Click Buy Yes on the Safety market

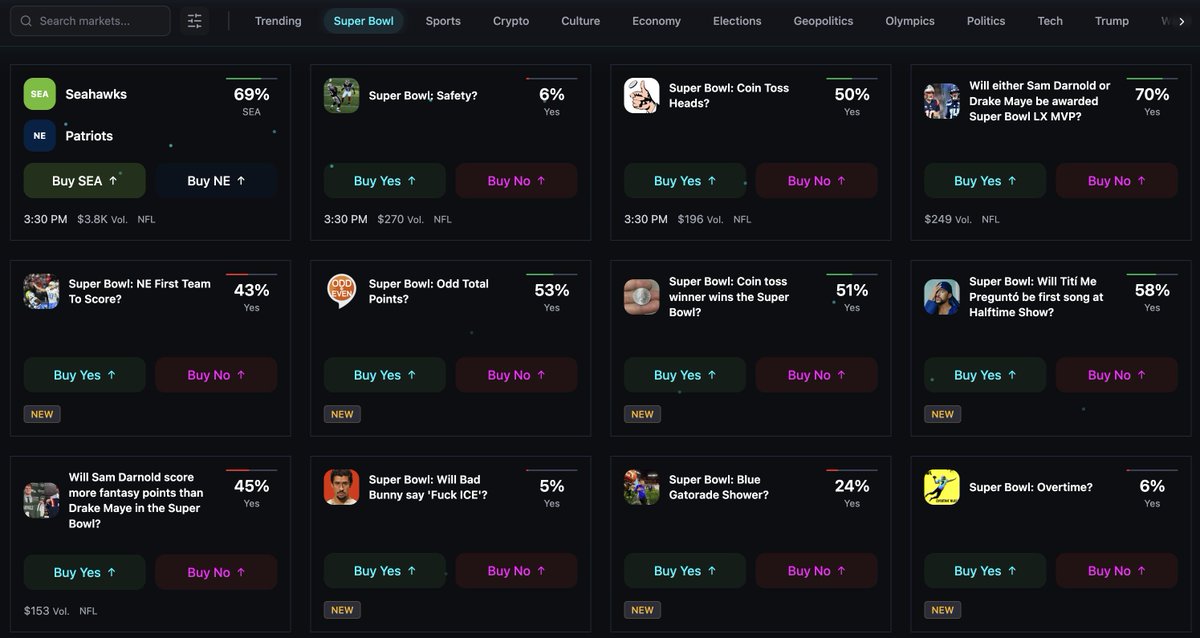pos(384,180)
